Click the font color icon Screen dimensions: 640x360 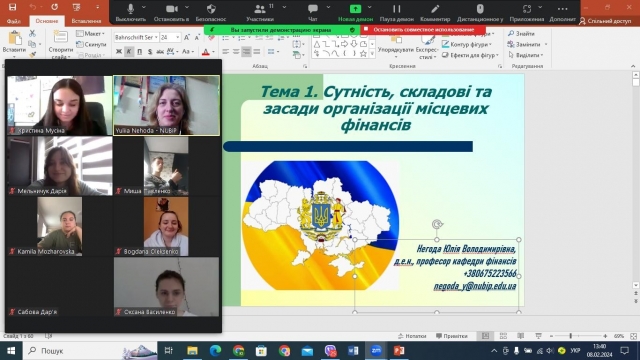pos(206,52)
